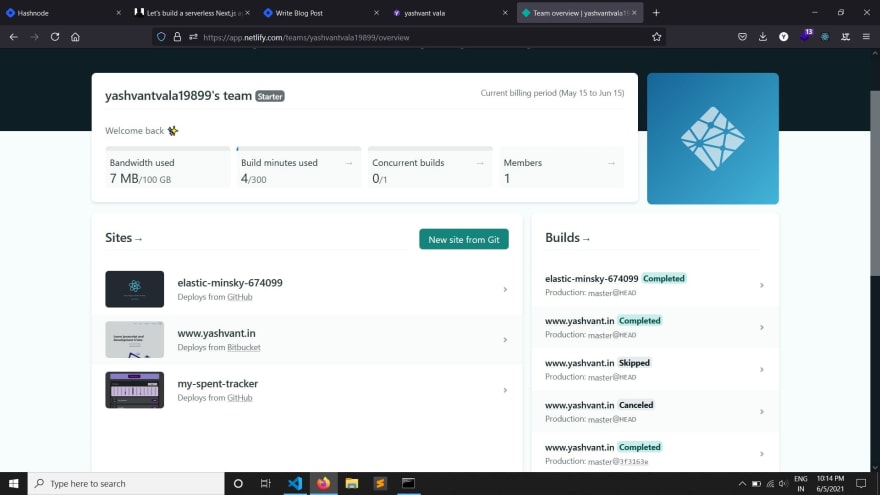Expand my-spent-tracker site row chevron

point(505,390)
